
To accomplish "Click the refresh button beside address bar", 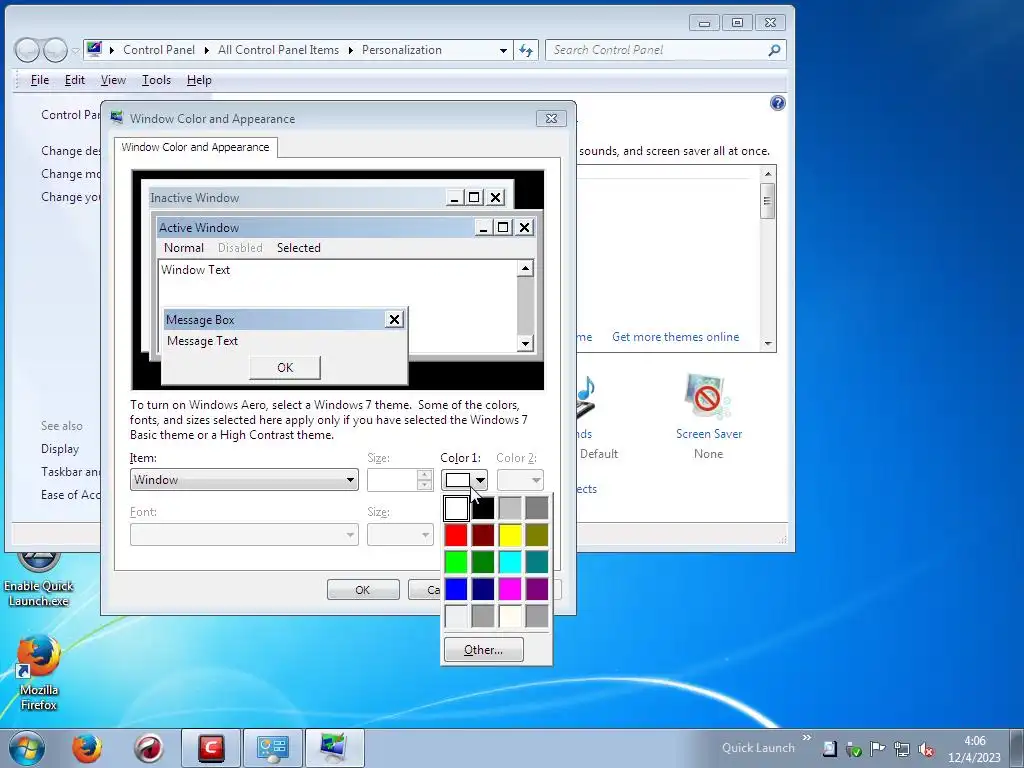I will coord(526,50).
